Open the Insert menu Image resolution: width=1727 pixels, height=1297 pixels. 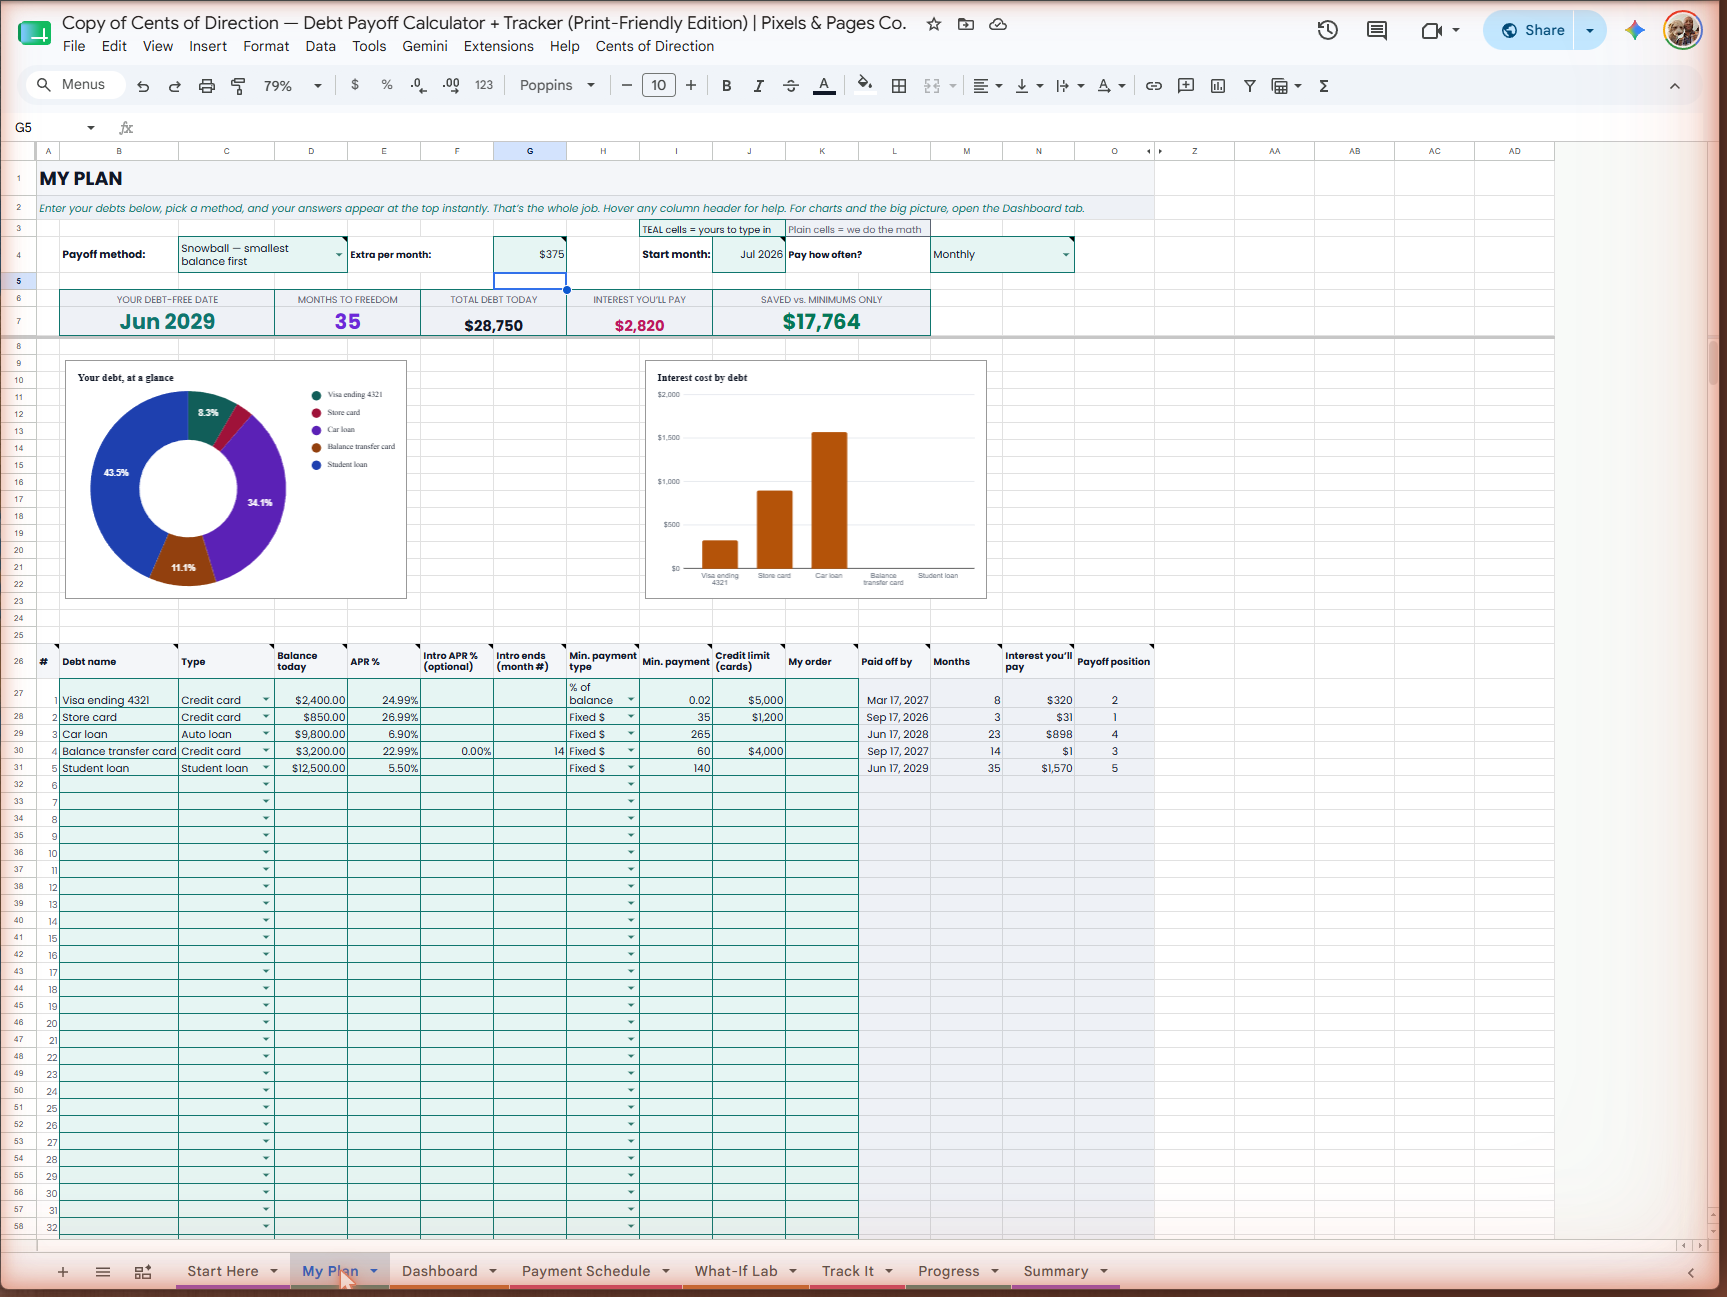point(208,46)
